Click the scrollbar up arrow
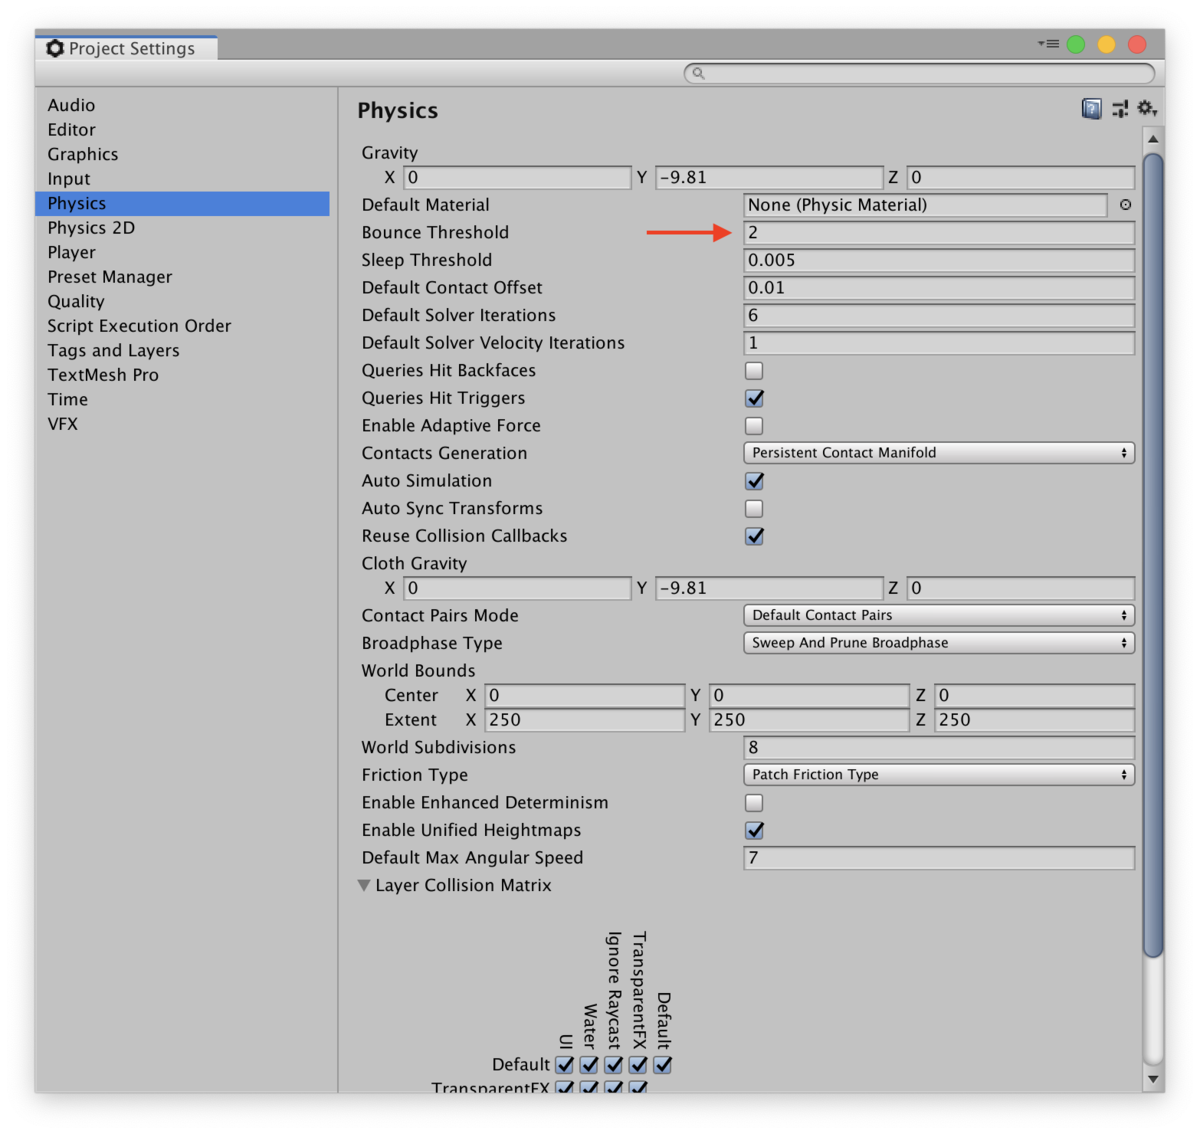 (1153, 139)
